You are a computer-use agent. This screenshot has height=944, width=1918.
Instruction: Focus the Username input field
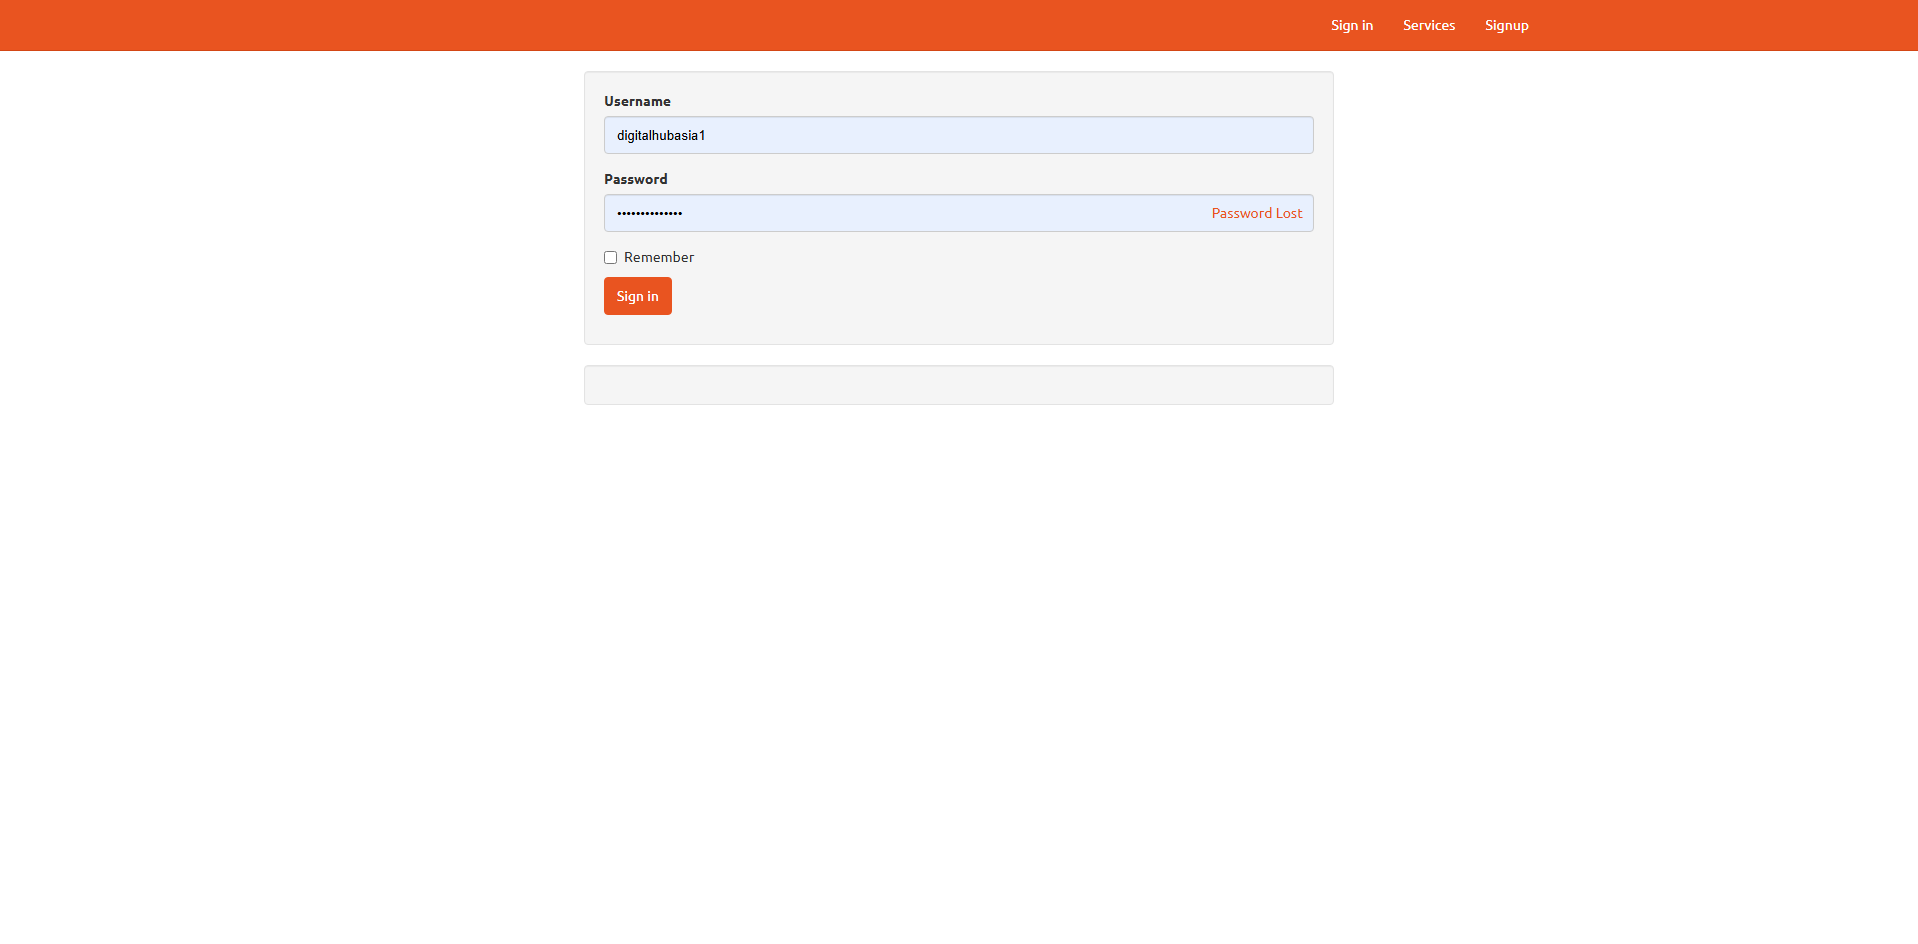tap(958, 135)
